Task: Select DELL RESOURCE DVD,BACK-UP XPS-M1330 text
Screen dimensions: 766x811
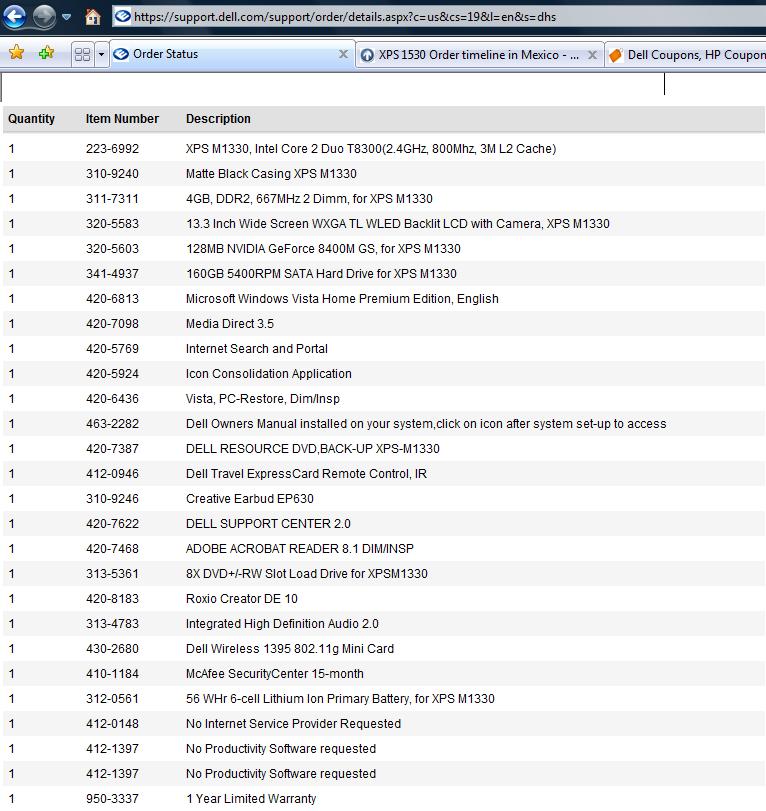Action: click(312, 448)
